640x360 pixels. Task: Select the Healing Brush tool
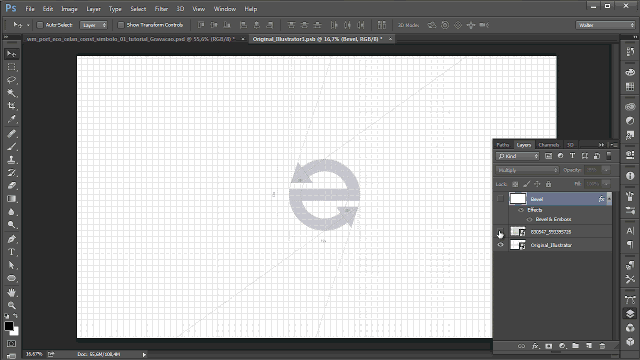(x=11, y=133)
